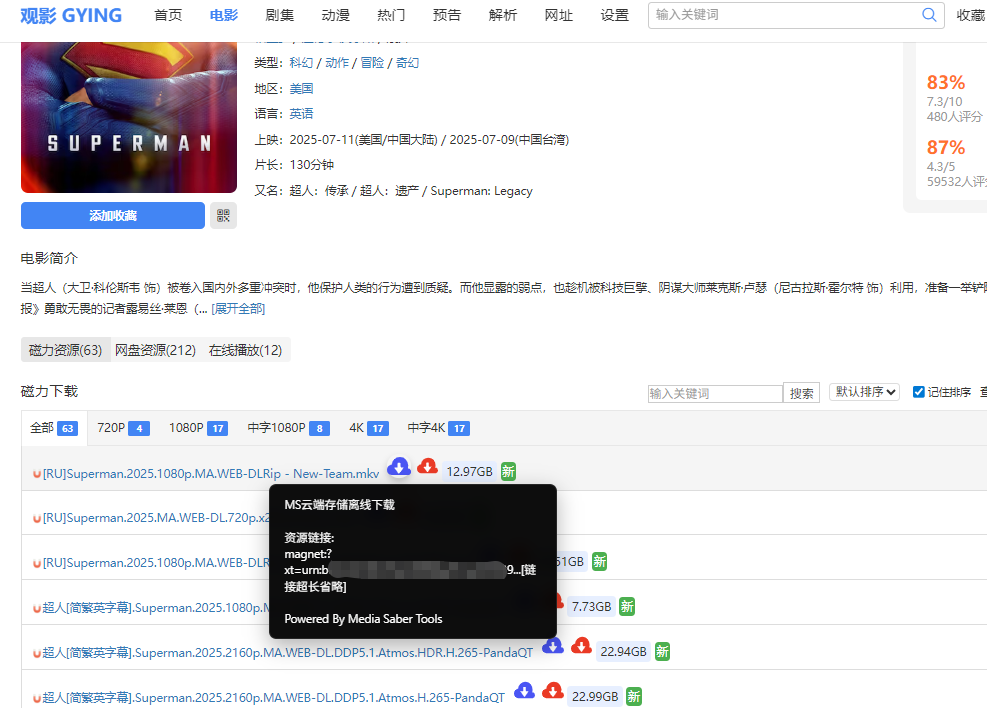Click the green 新 badge on the 12.97GB entry
The width and height of the screenshot is (987, 708).
tap(507, 471)
